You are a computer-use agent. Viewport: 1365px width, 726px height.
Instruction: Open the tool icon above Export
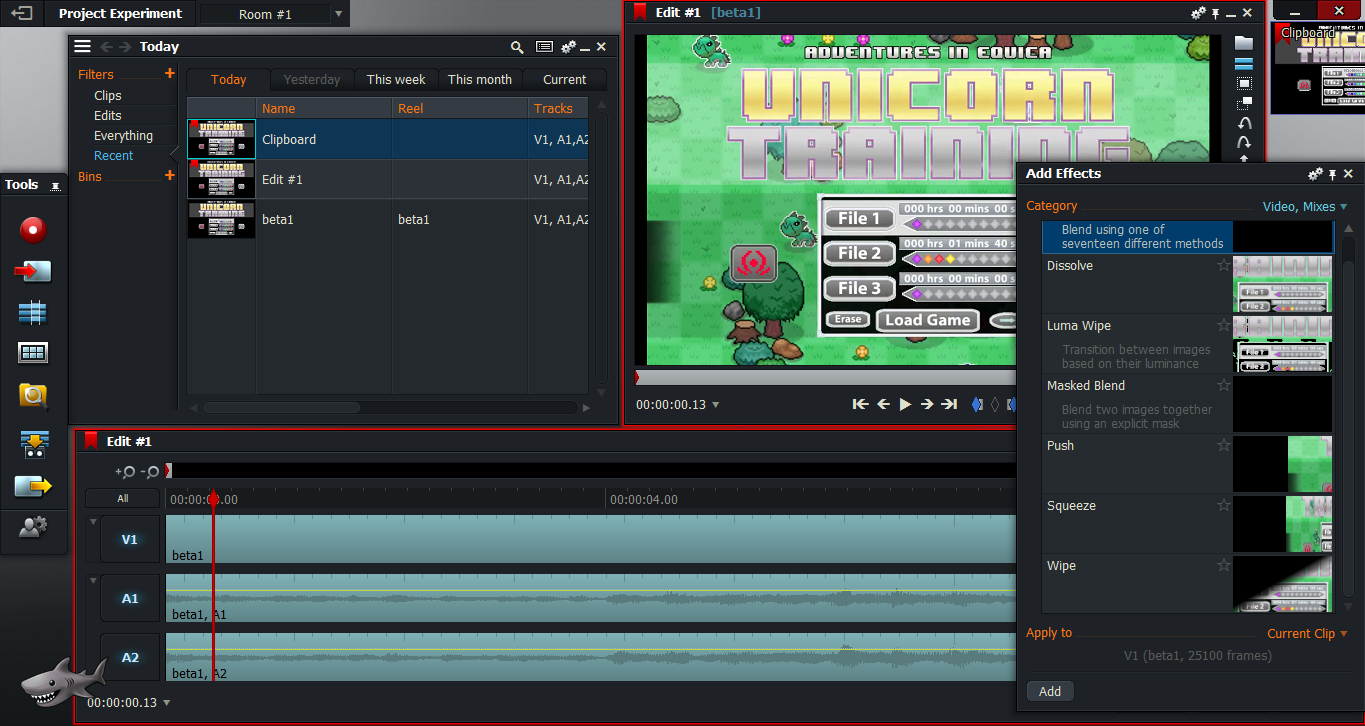[x=35, y=445]
